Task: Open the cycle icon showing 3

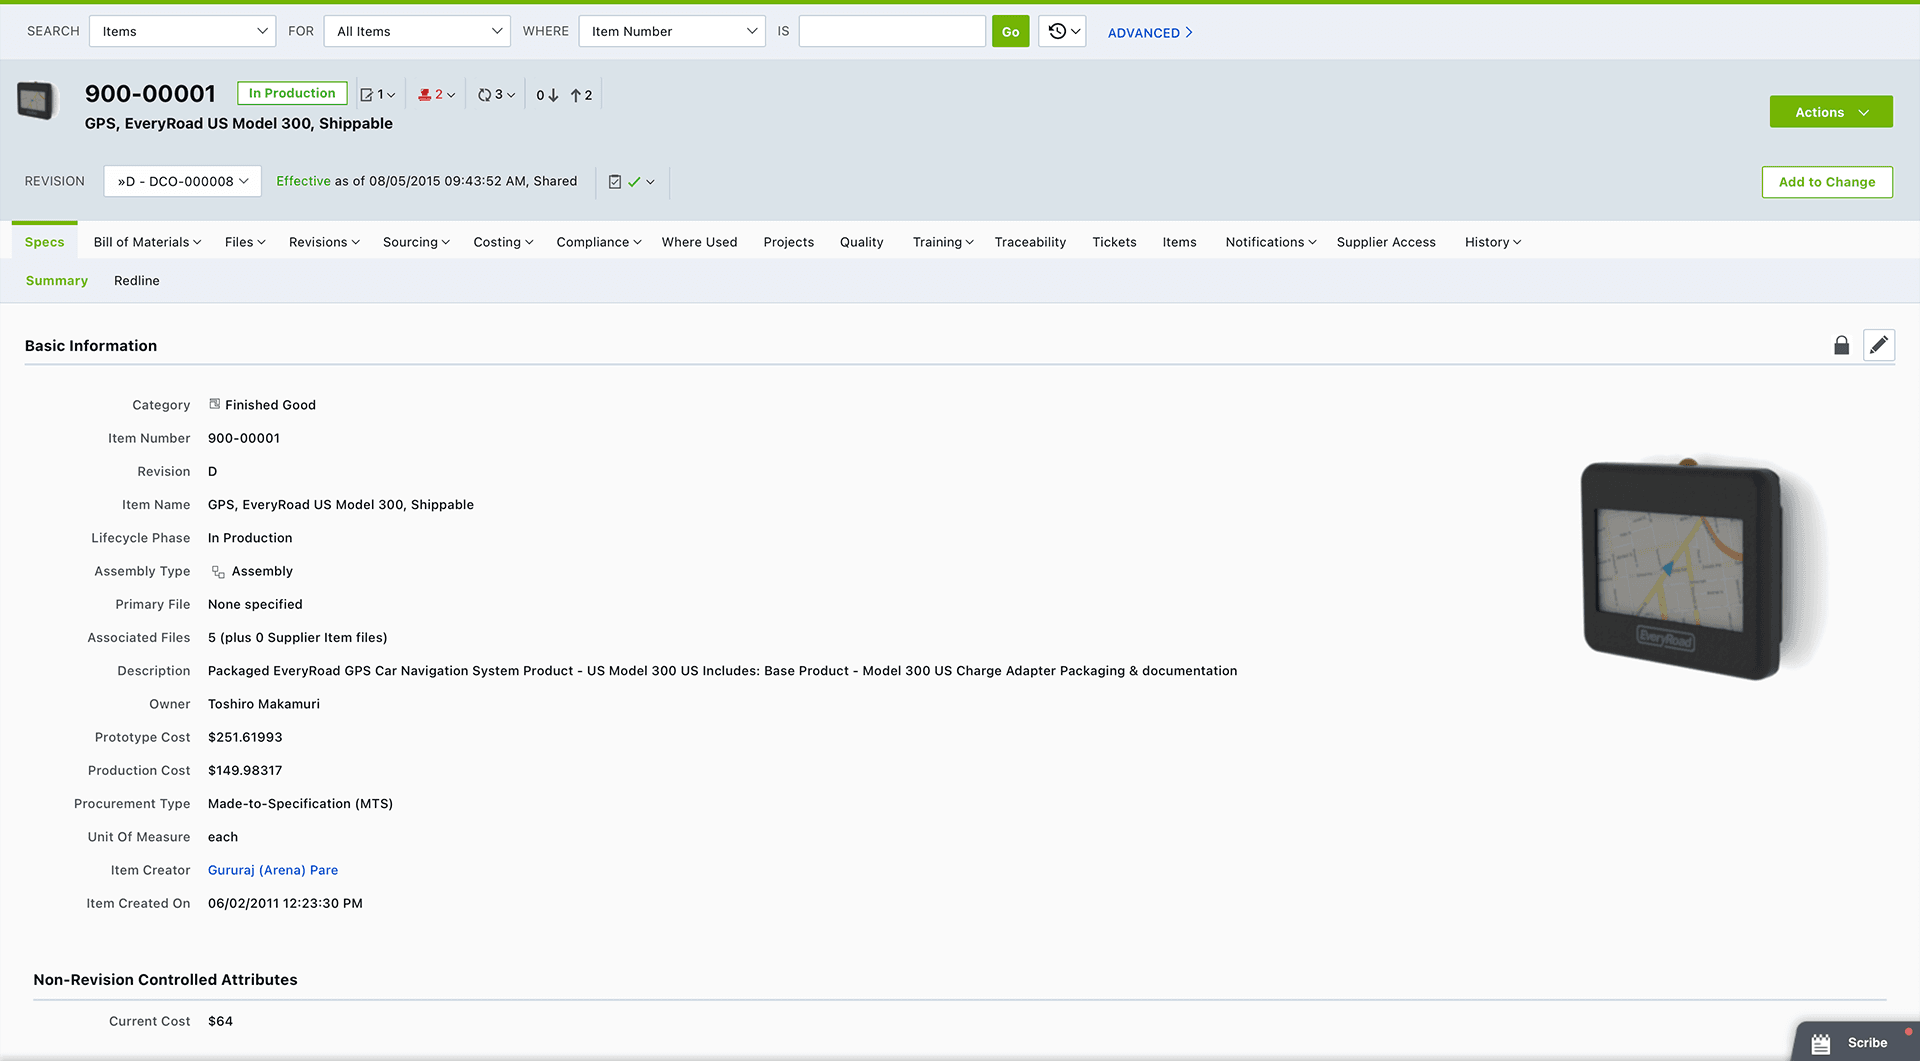Action: click(x=496, y=95)
